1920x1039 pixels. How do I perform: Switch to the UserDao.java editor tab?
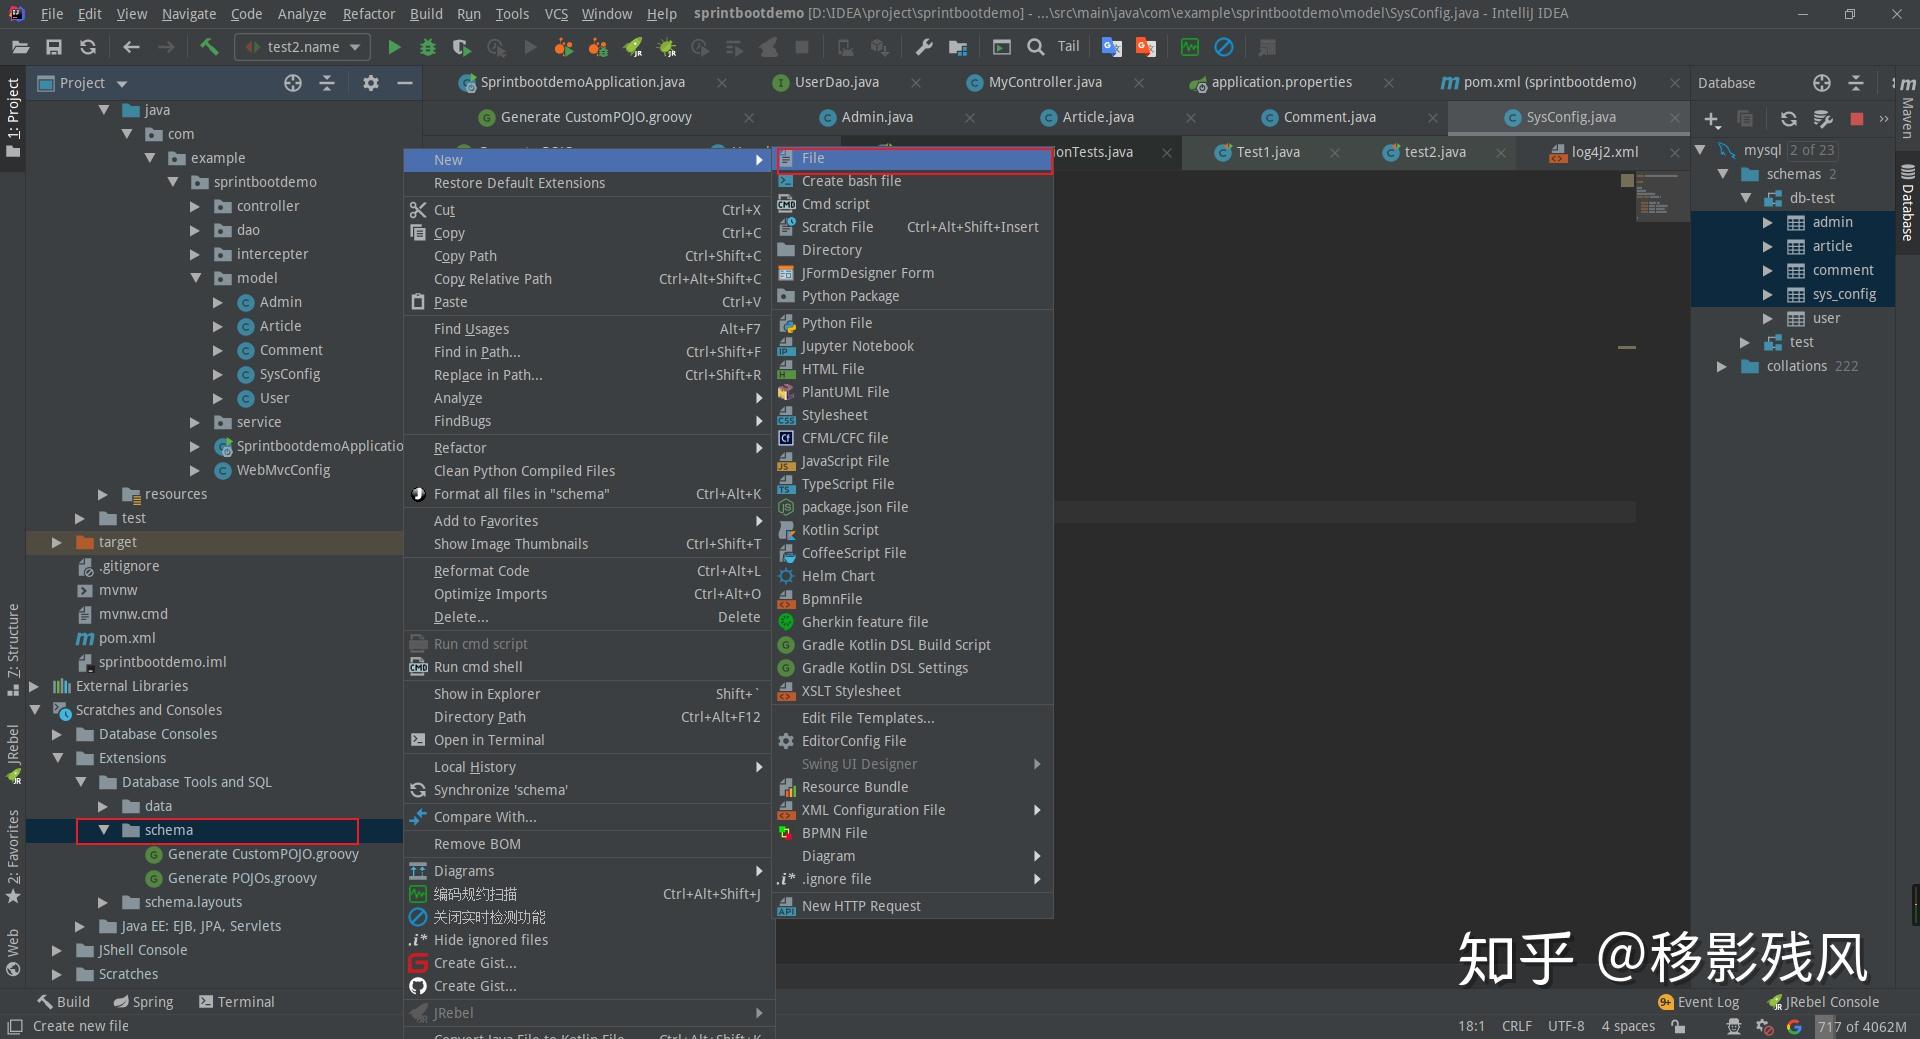tap(836, 82)
